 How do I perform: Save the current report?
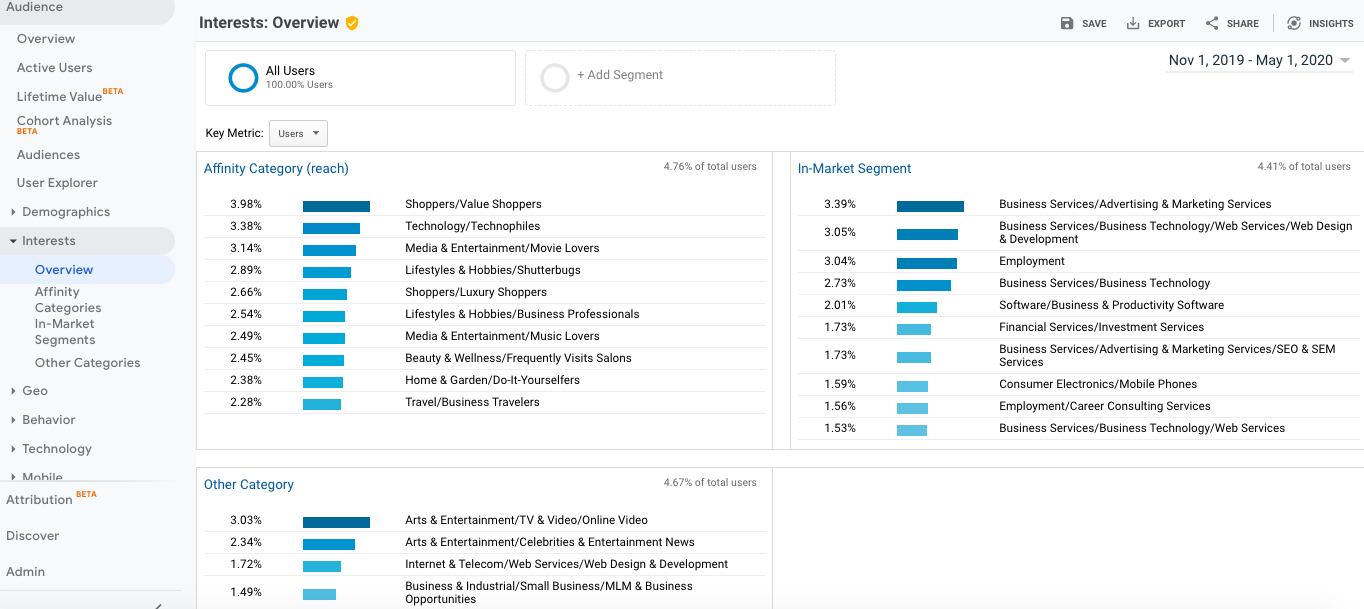[x=1084, y=22]
